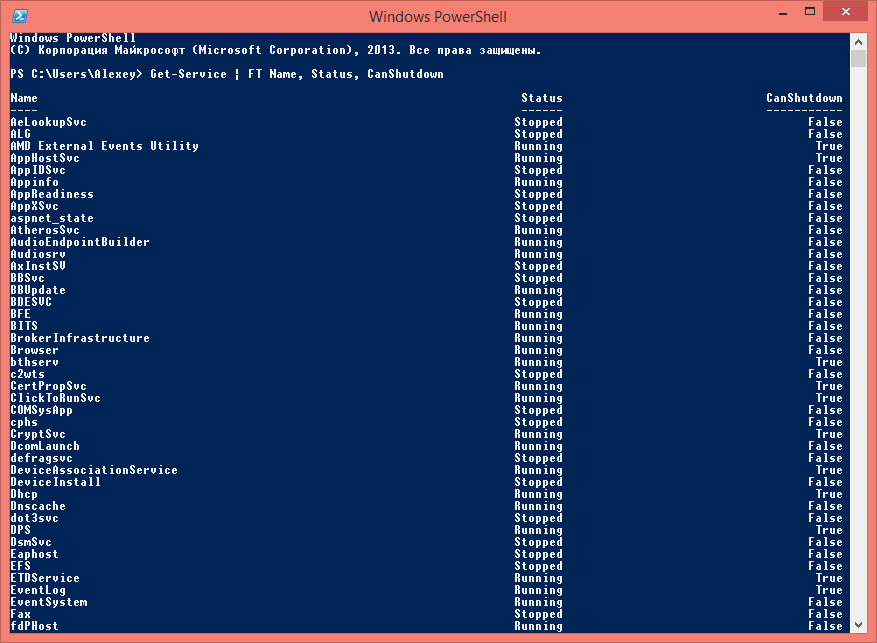The image size is (877, 643).
Task: Select the AudioEndpointBuilder service name
Action: tap(80, 242)
